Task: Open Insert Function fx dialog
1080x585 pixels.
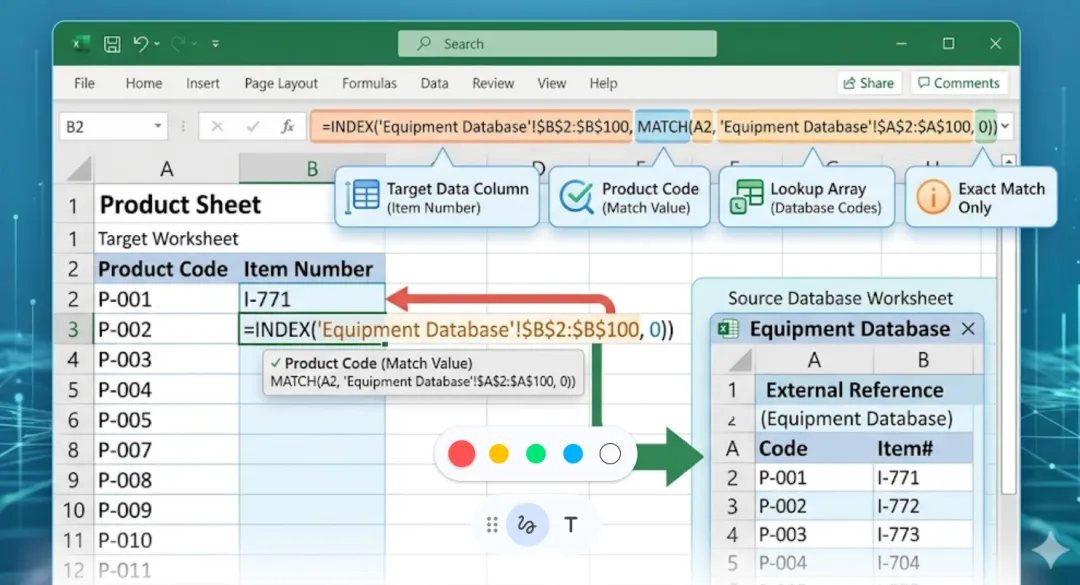Action: point(288,127)
